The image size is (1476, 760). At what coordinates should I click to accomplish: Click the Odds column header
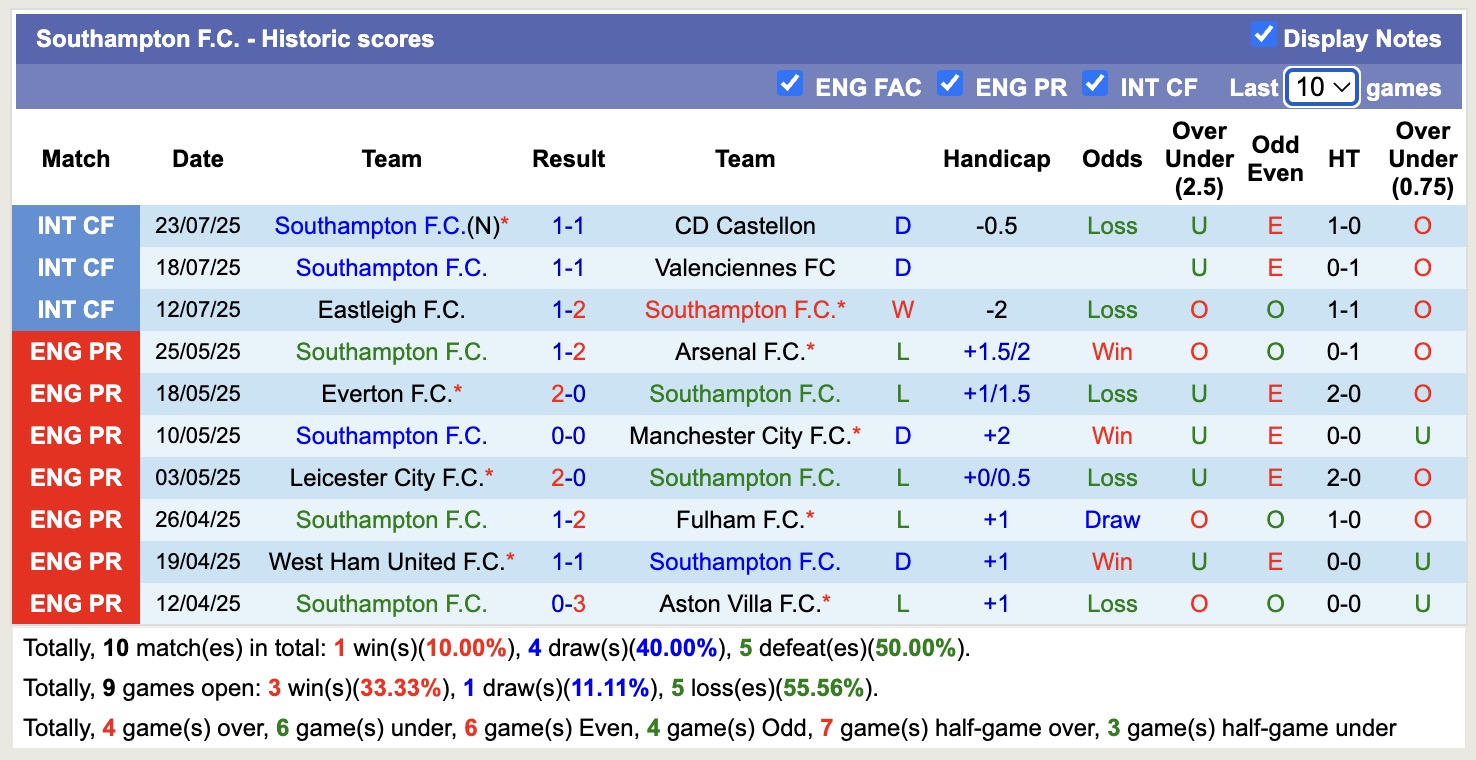point(1112,158)
